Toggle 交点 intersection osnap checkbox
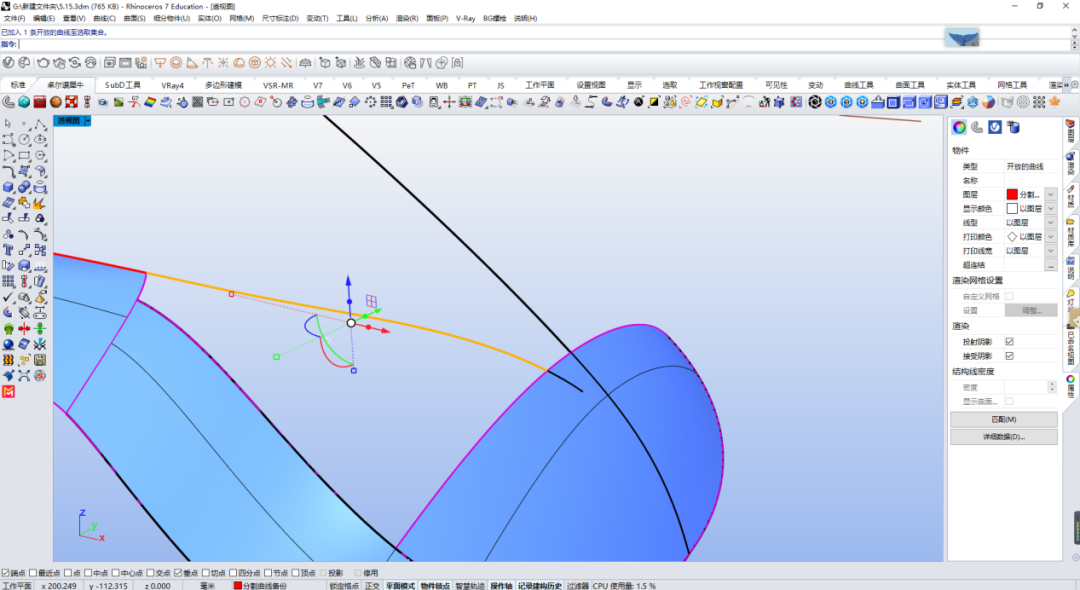 pyautogui.click(x=150, y=573)
